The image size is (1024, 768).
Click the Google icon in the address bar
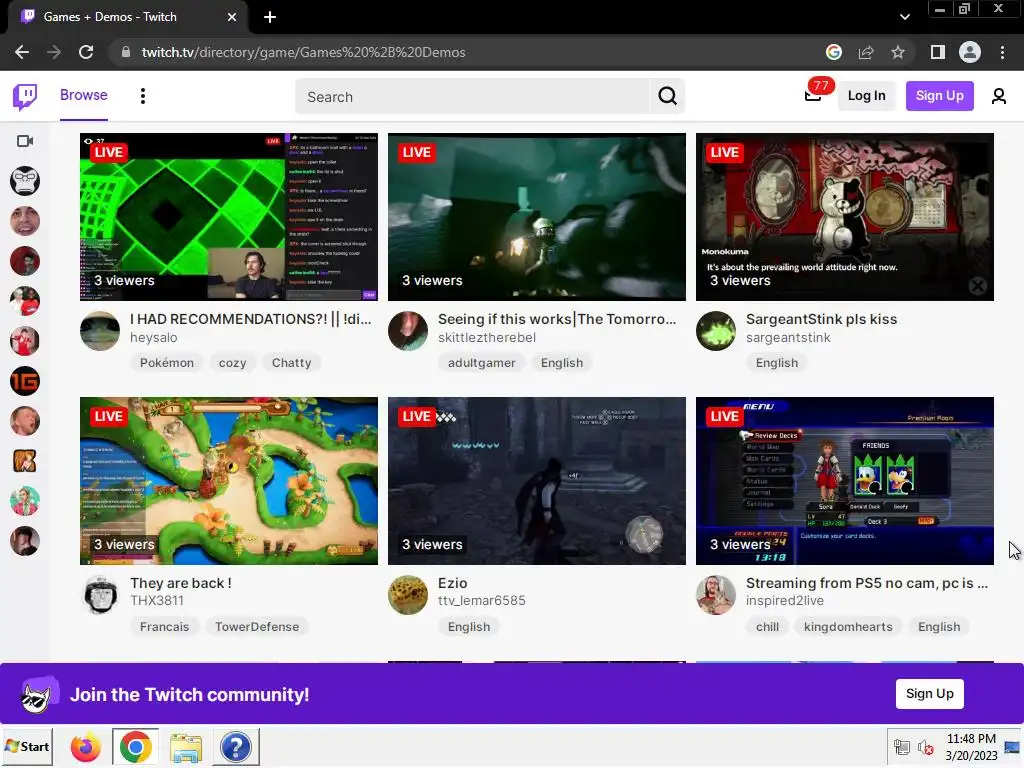834,52
